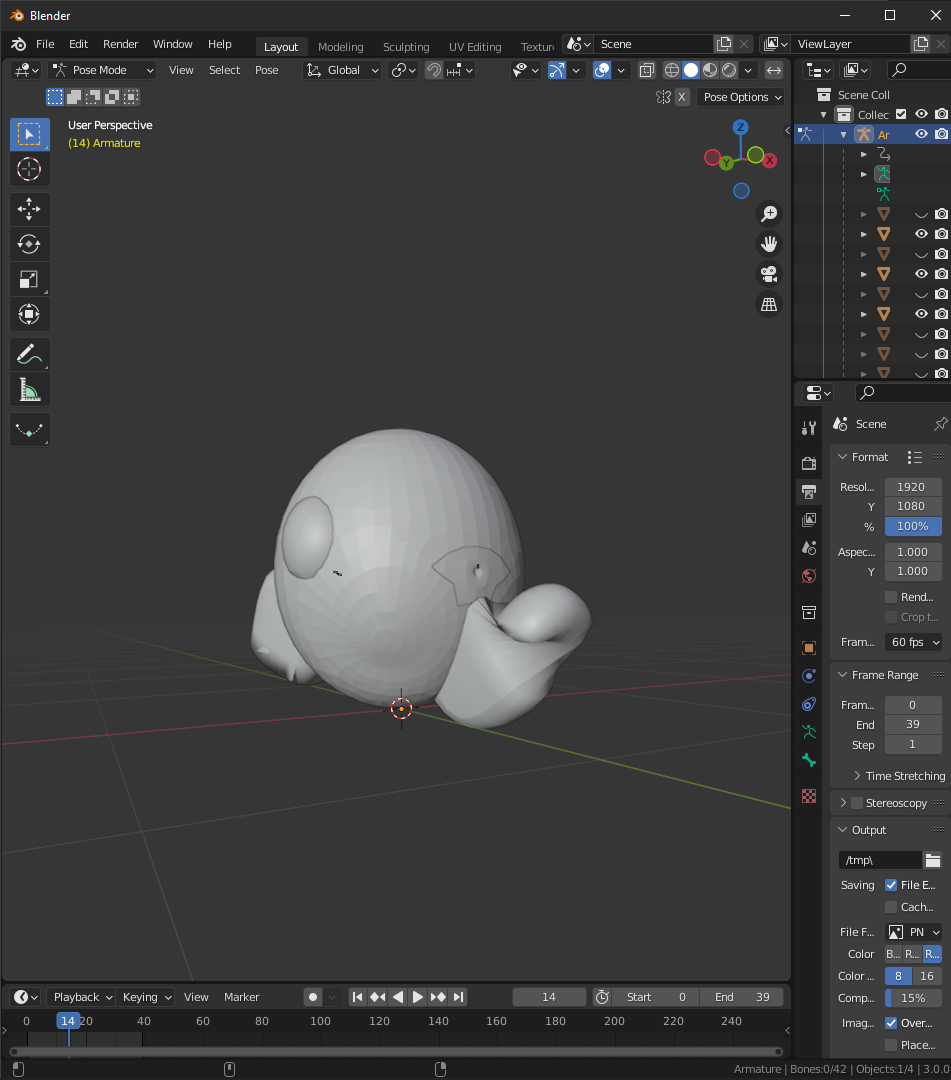Viewport: 951px width, 1080px height.
Task: Select the Select Box tool
Action: pyautogui.click(x=29, y=134)
